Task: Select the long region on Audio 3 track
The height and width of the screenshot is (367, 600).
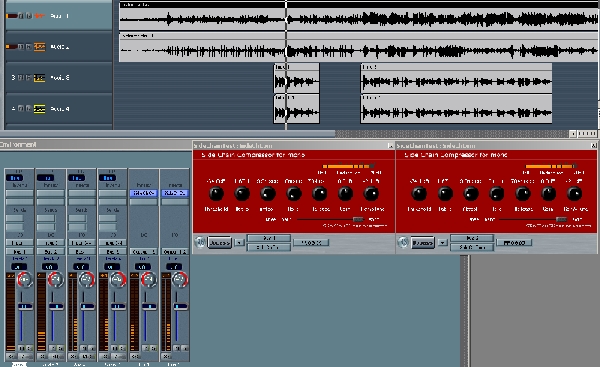Action: (456, 78)
